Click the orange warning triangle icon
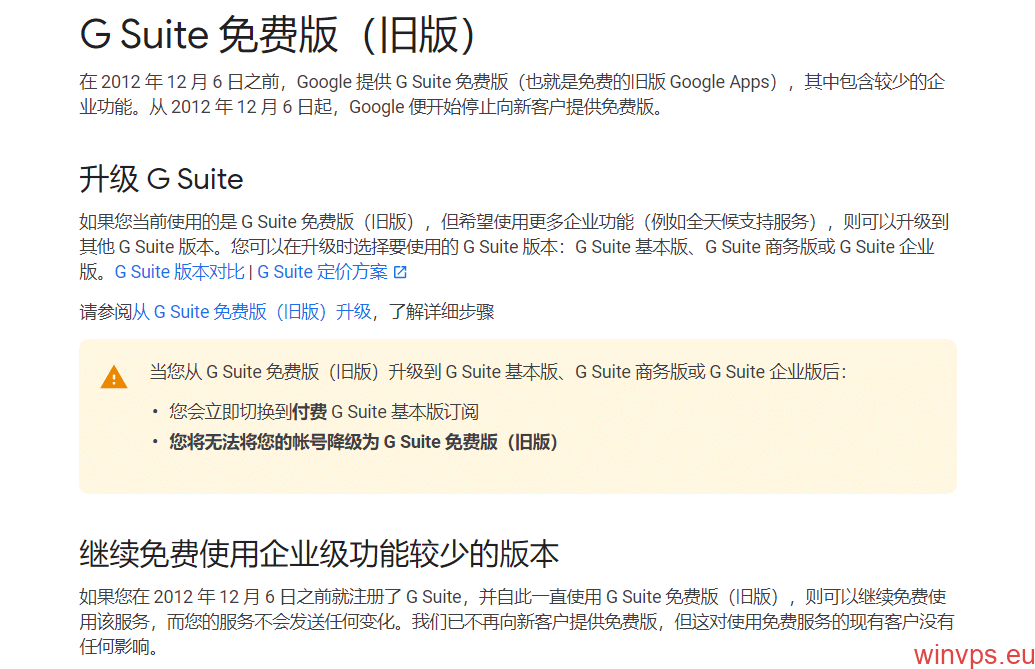Viewport: 1035px width, 669px height. pos(114,377)
